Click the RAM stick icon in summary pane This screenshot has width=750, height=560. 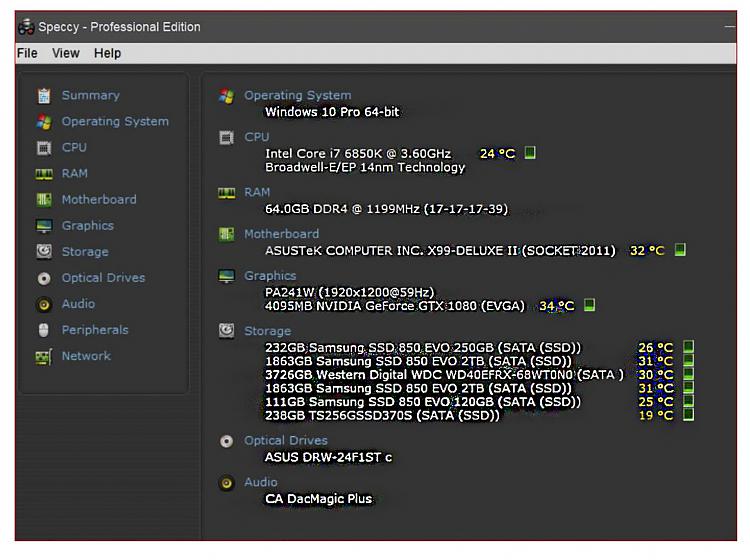click(226, 193)
